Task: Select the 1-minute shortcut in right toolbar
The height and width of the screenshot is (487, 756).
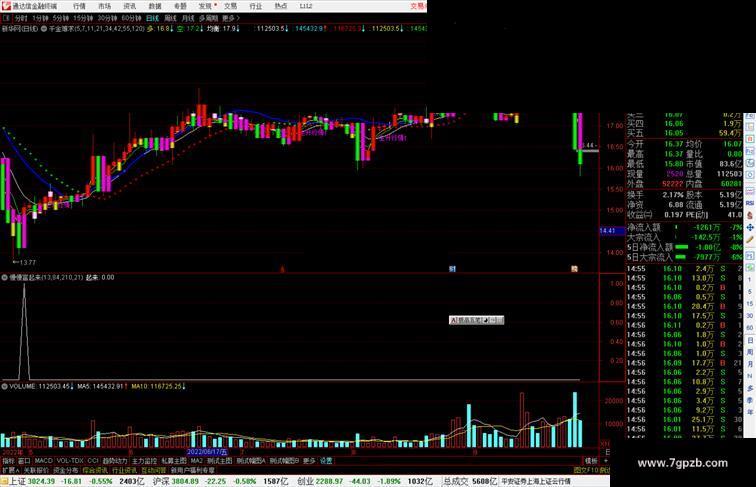Action: pos(750,280)
